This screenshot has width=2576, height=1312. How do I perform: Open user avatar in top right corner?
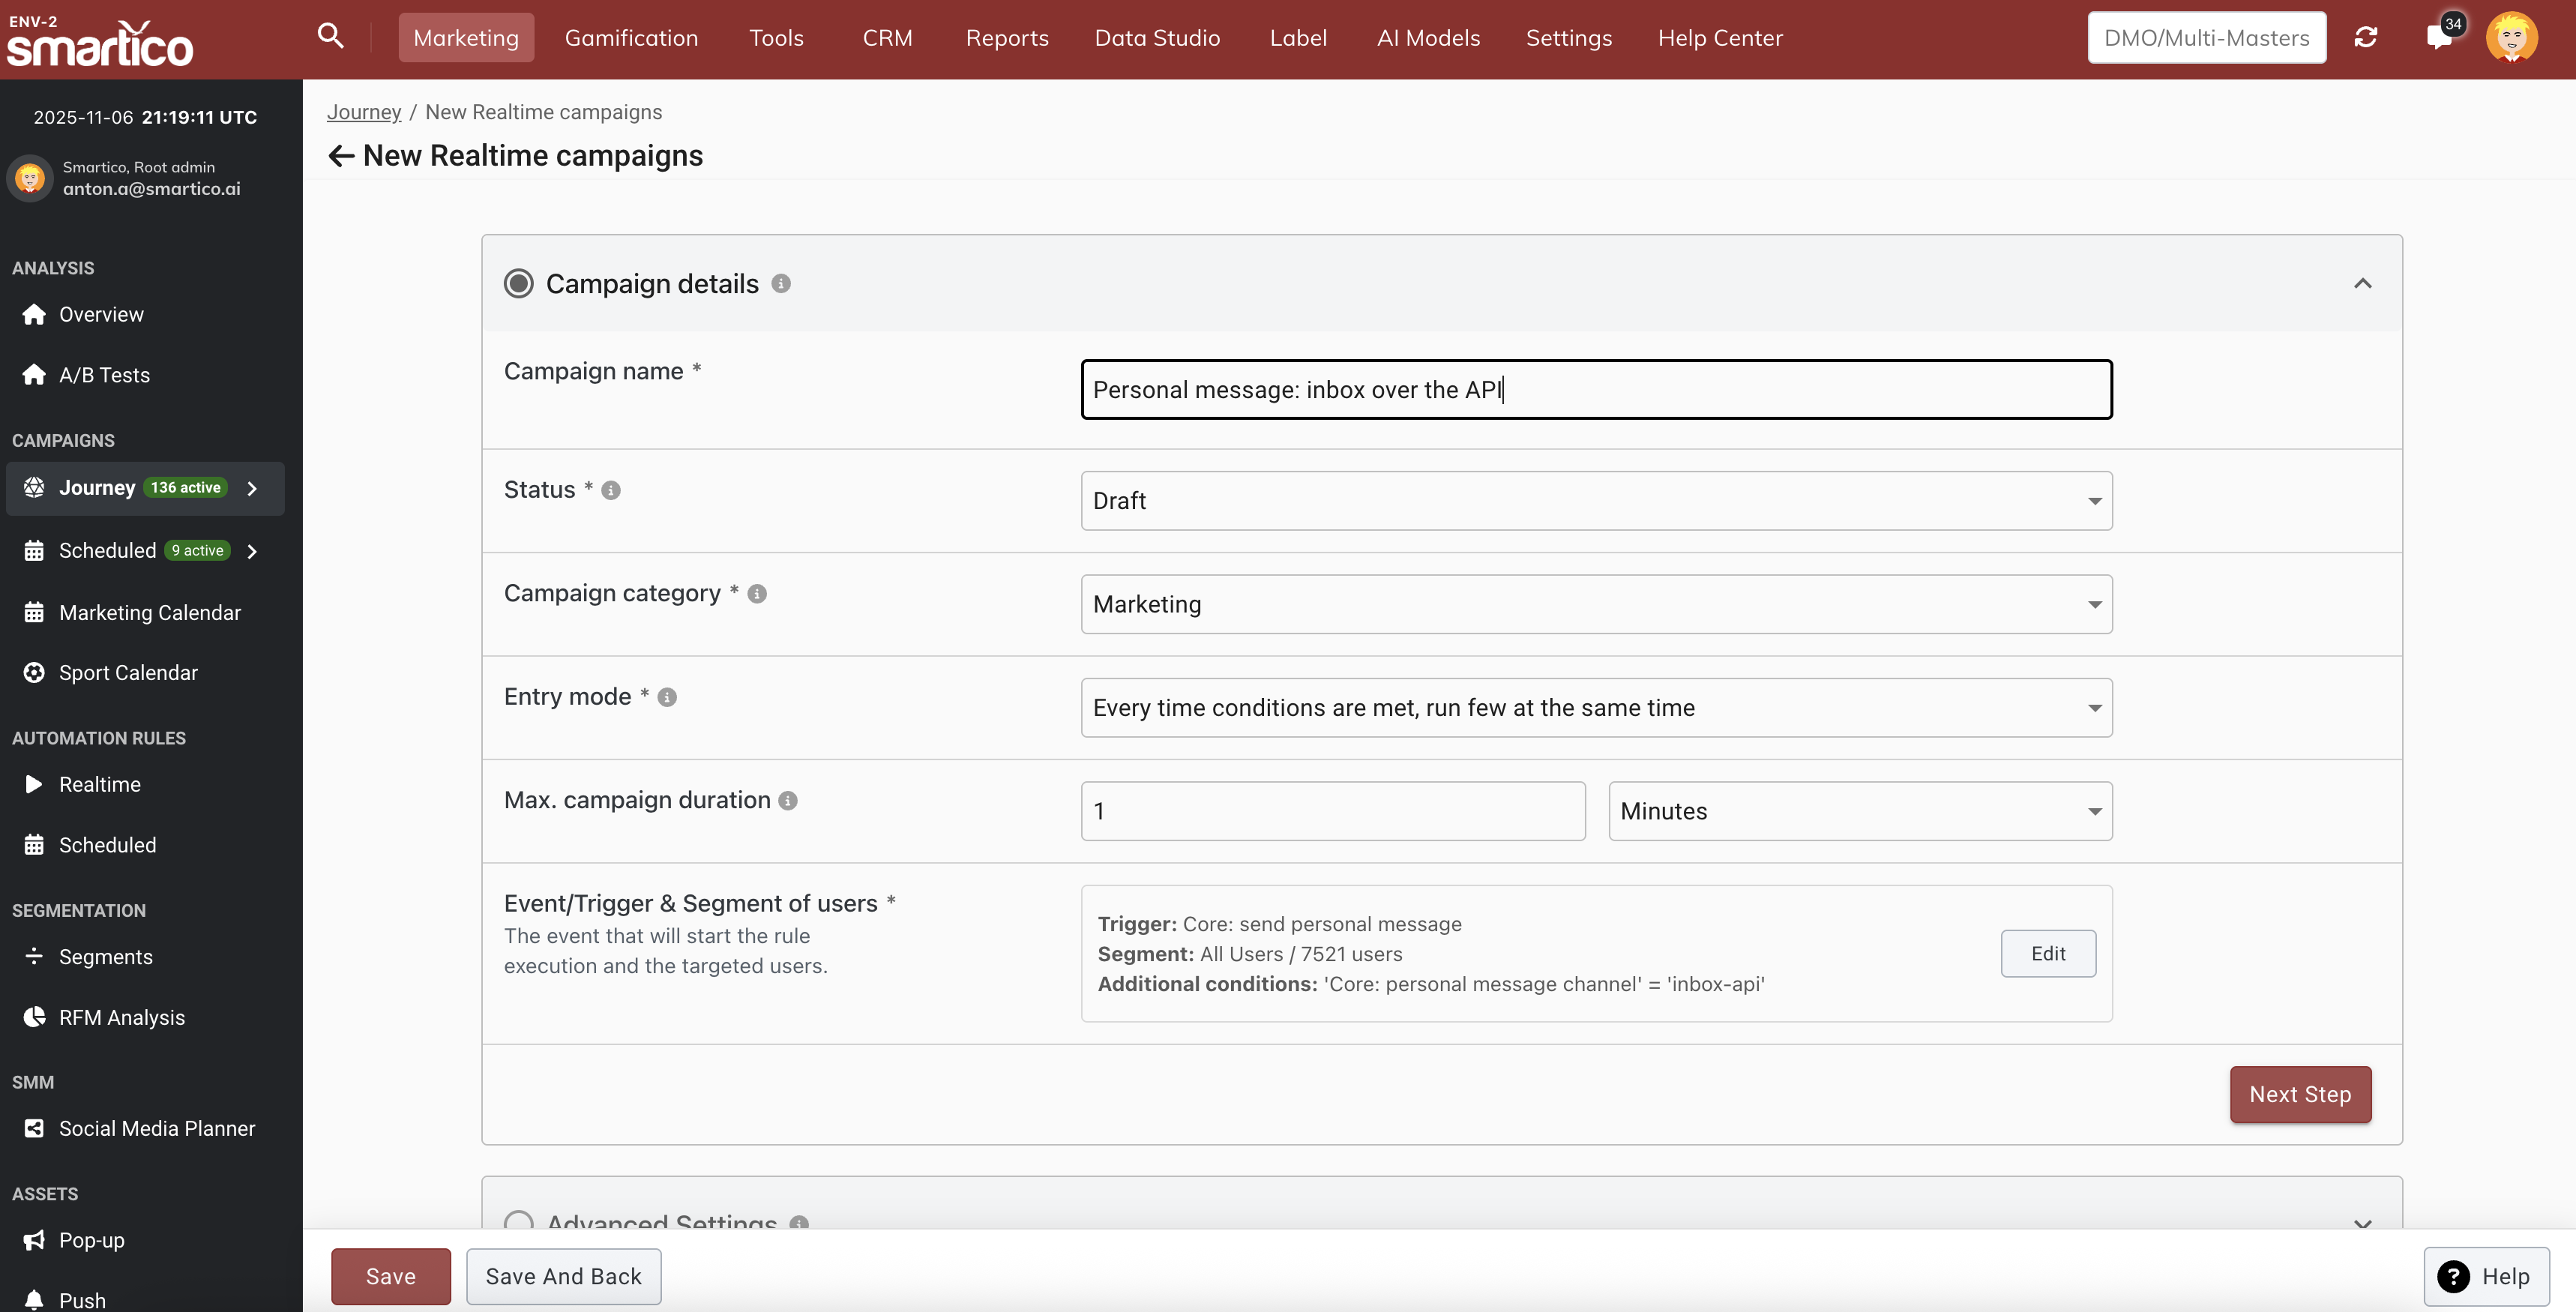point(2511,38)
